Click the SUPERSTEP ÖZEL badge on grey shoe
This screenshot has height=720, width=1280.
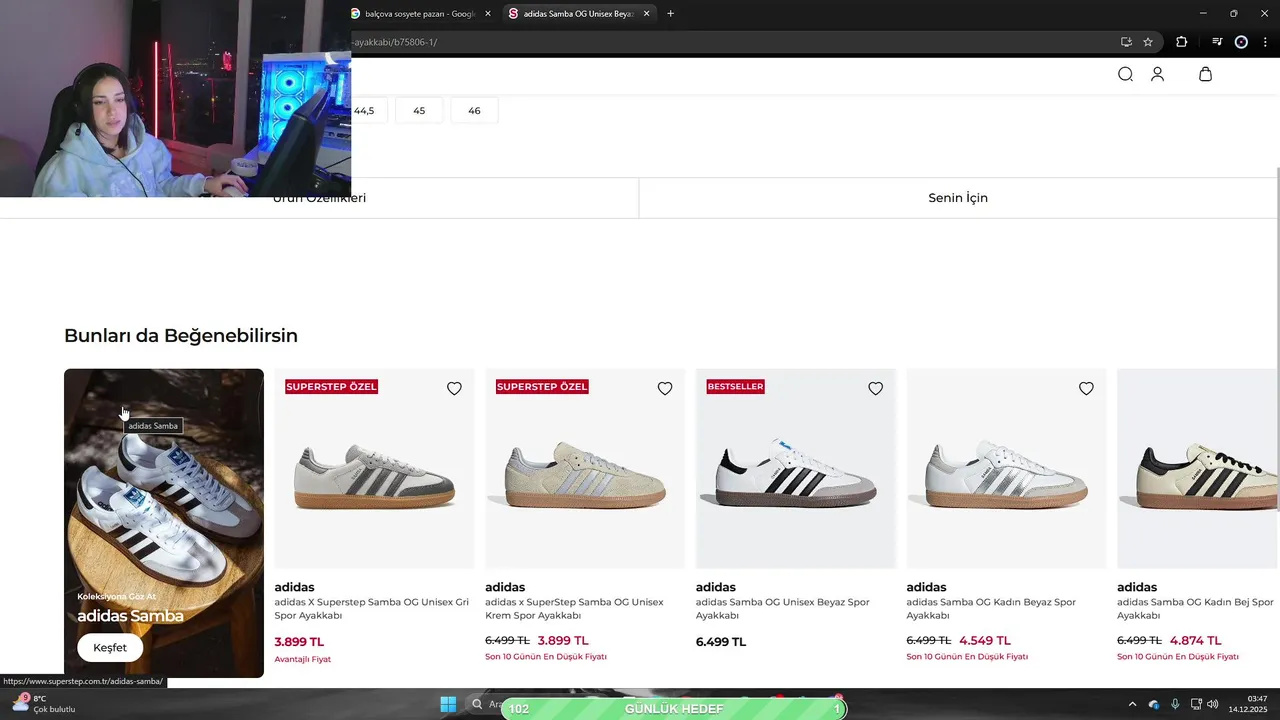[x=331, y=387]
